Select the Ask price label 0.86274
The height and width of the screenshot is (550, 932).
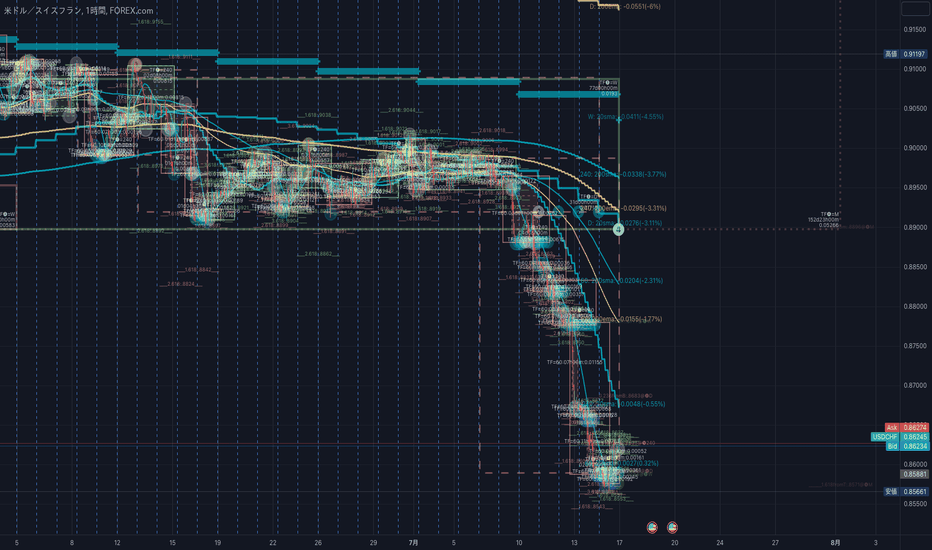coord(906,428)
